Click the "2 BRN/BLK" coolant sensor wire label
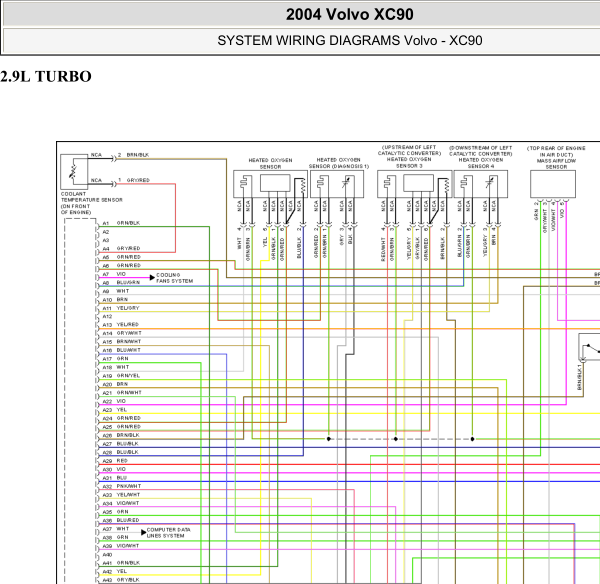600x584 pixels. (133, 155)
